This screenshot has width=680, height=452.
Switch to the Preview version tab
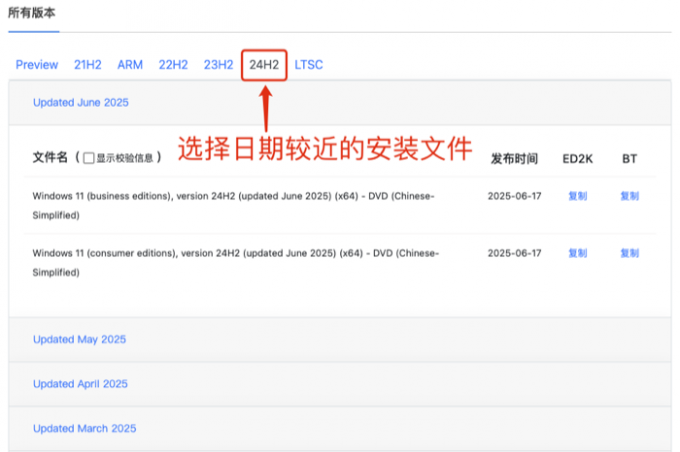point(37,65)
